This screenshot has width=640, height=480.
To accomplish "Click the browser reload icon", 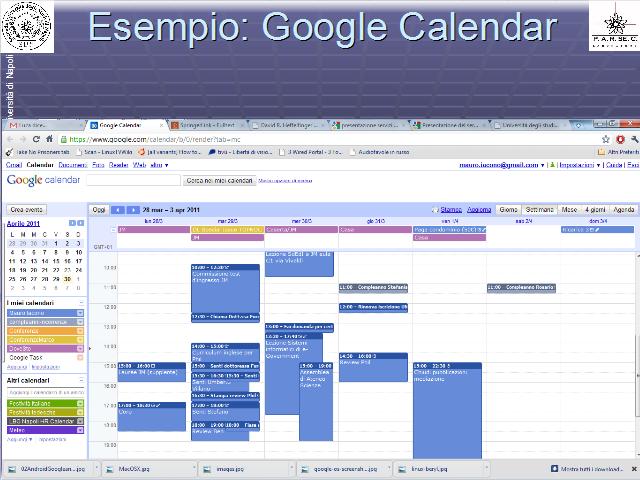I will coord(36,139).
